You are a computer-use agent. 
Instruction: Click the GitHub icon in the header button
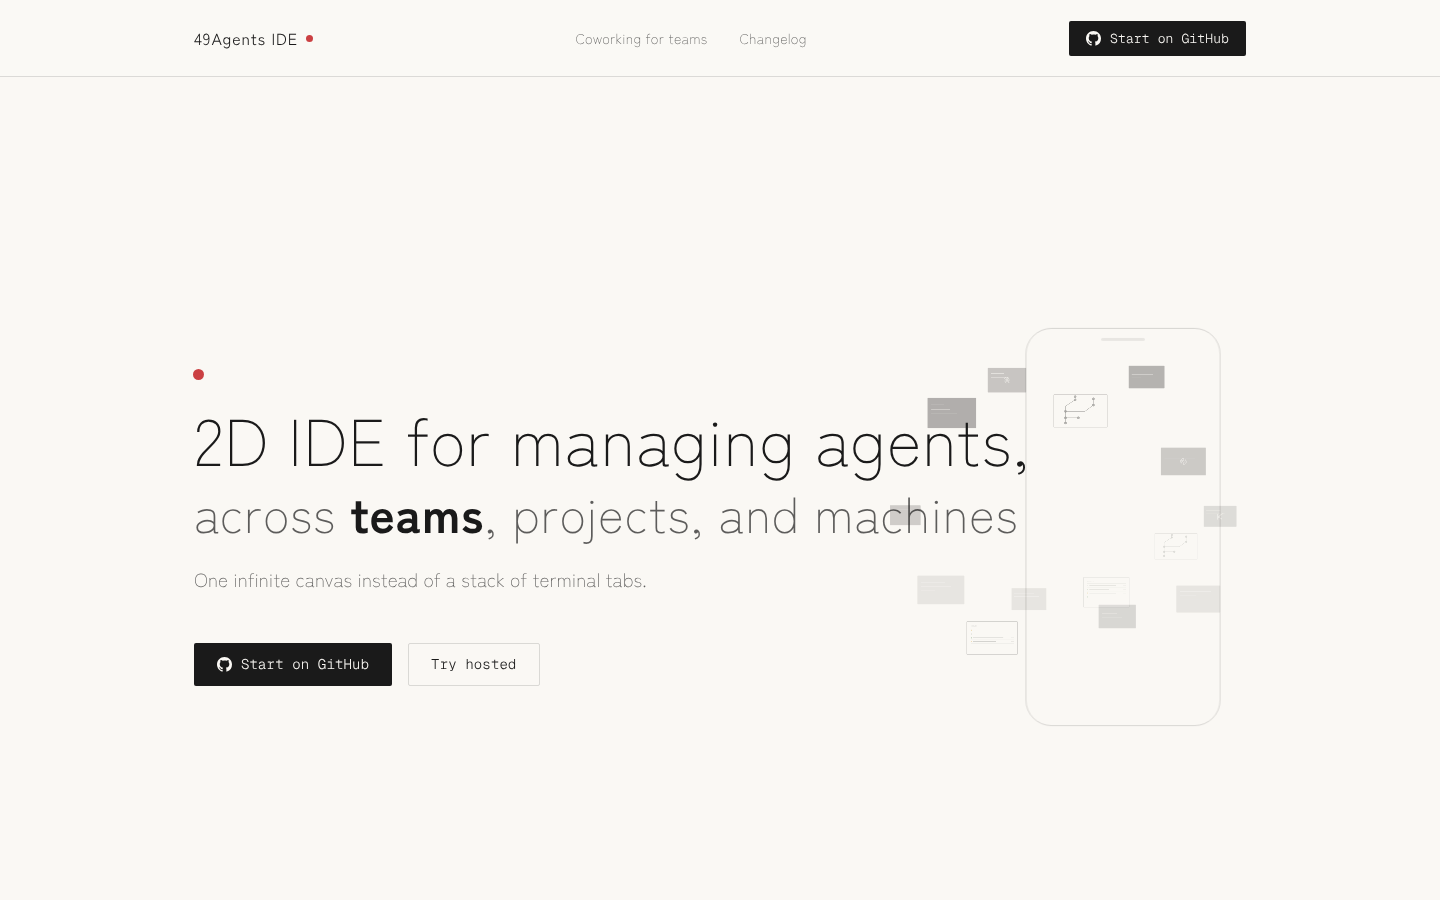pyautogui.click(x=1093, y=38)
